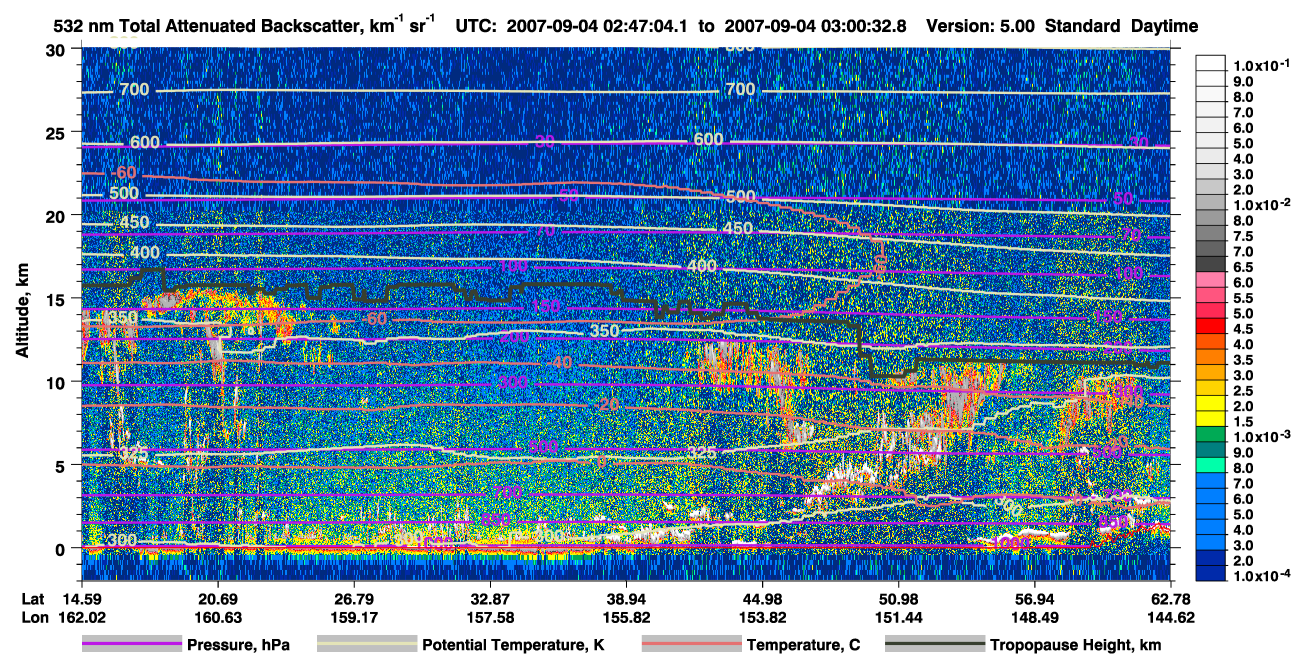
Task: Click the 'Temperature, C' legend label
Action: 804,646
